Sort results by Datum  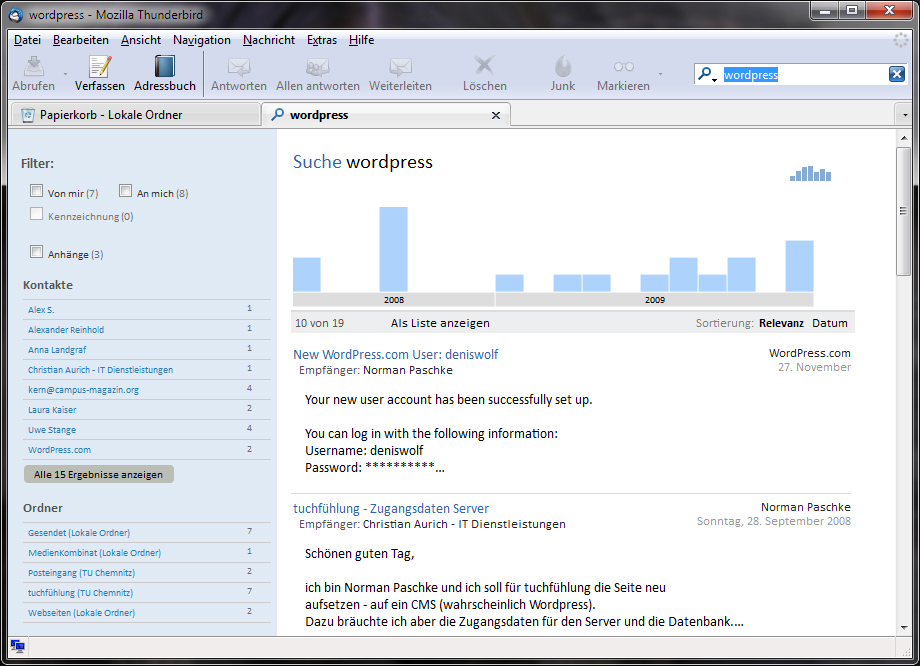(x=830, y=323)
